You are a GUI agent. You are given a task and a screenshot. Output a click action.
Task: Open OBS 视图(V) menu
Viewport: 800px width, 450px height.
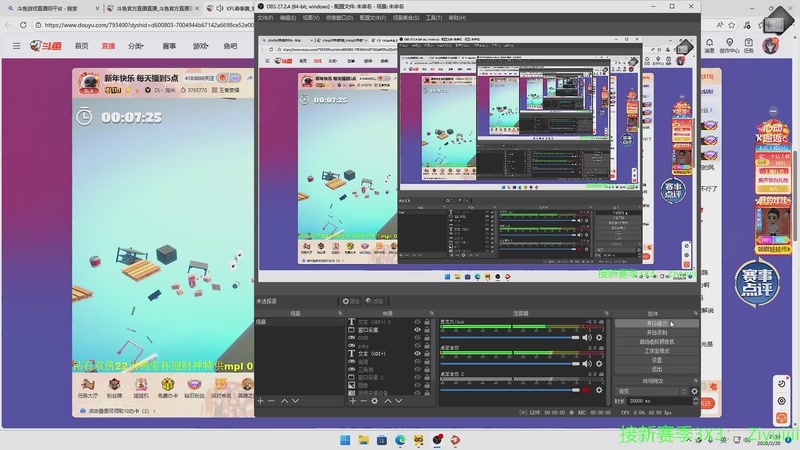[x=311, y=18]
